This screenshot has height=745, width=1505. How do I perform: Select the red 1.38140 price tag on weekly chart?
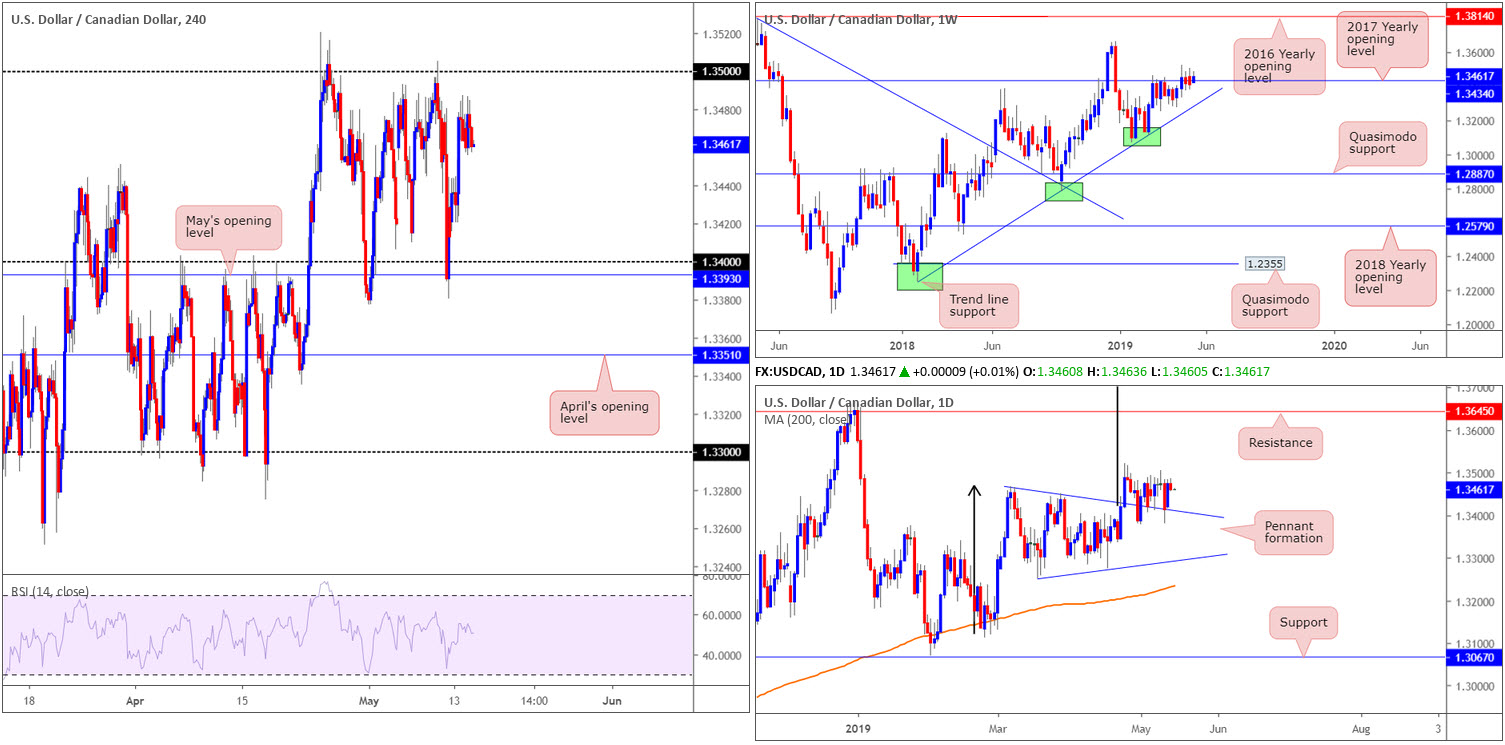pos(1475,17)
